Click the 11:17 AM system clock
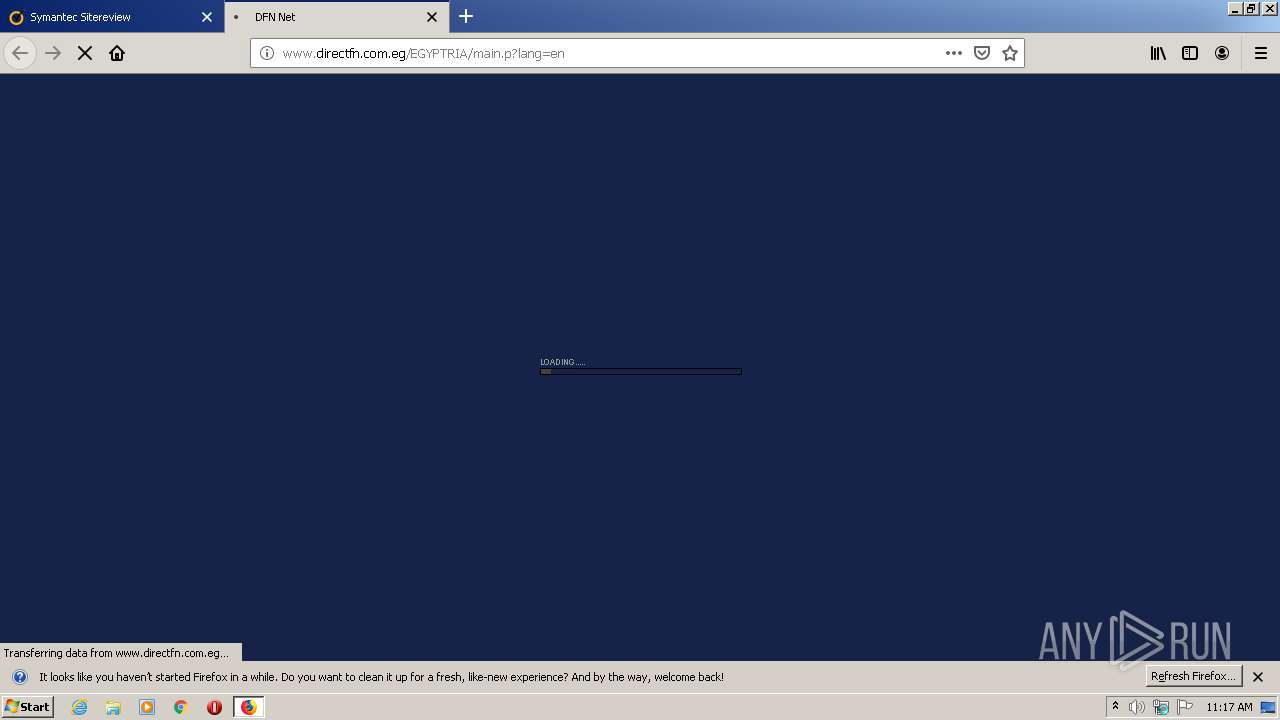Image resolution: width=1280 pixels, height=720 pixels. point(1229,707)
